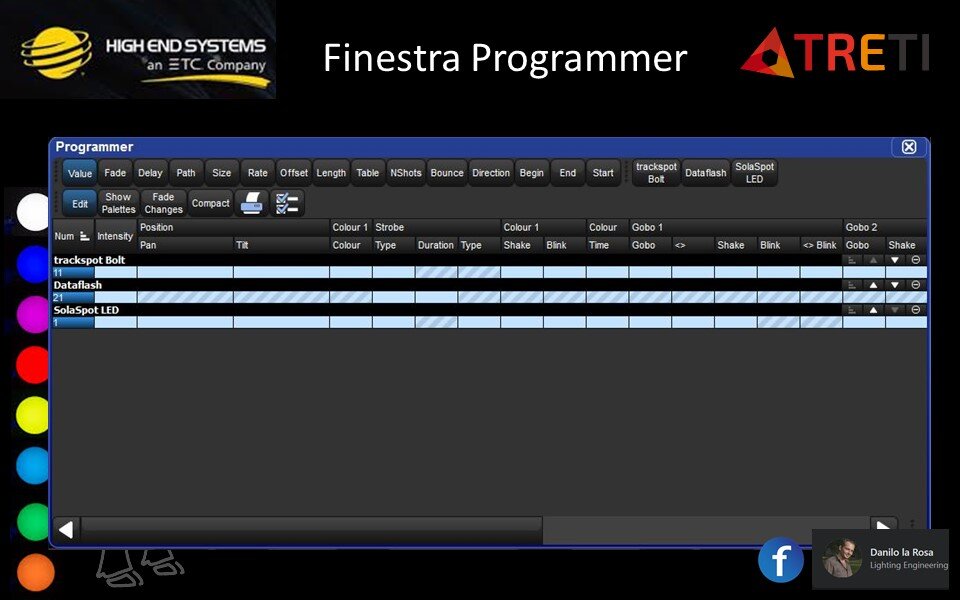
Task: Toggle the Value view button
Action: pos(80,173)
